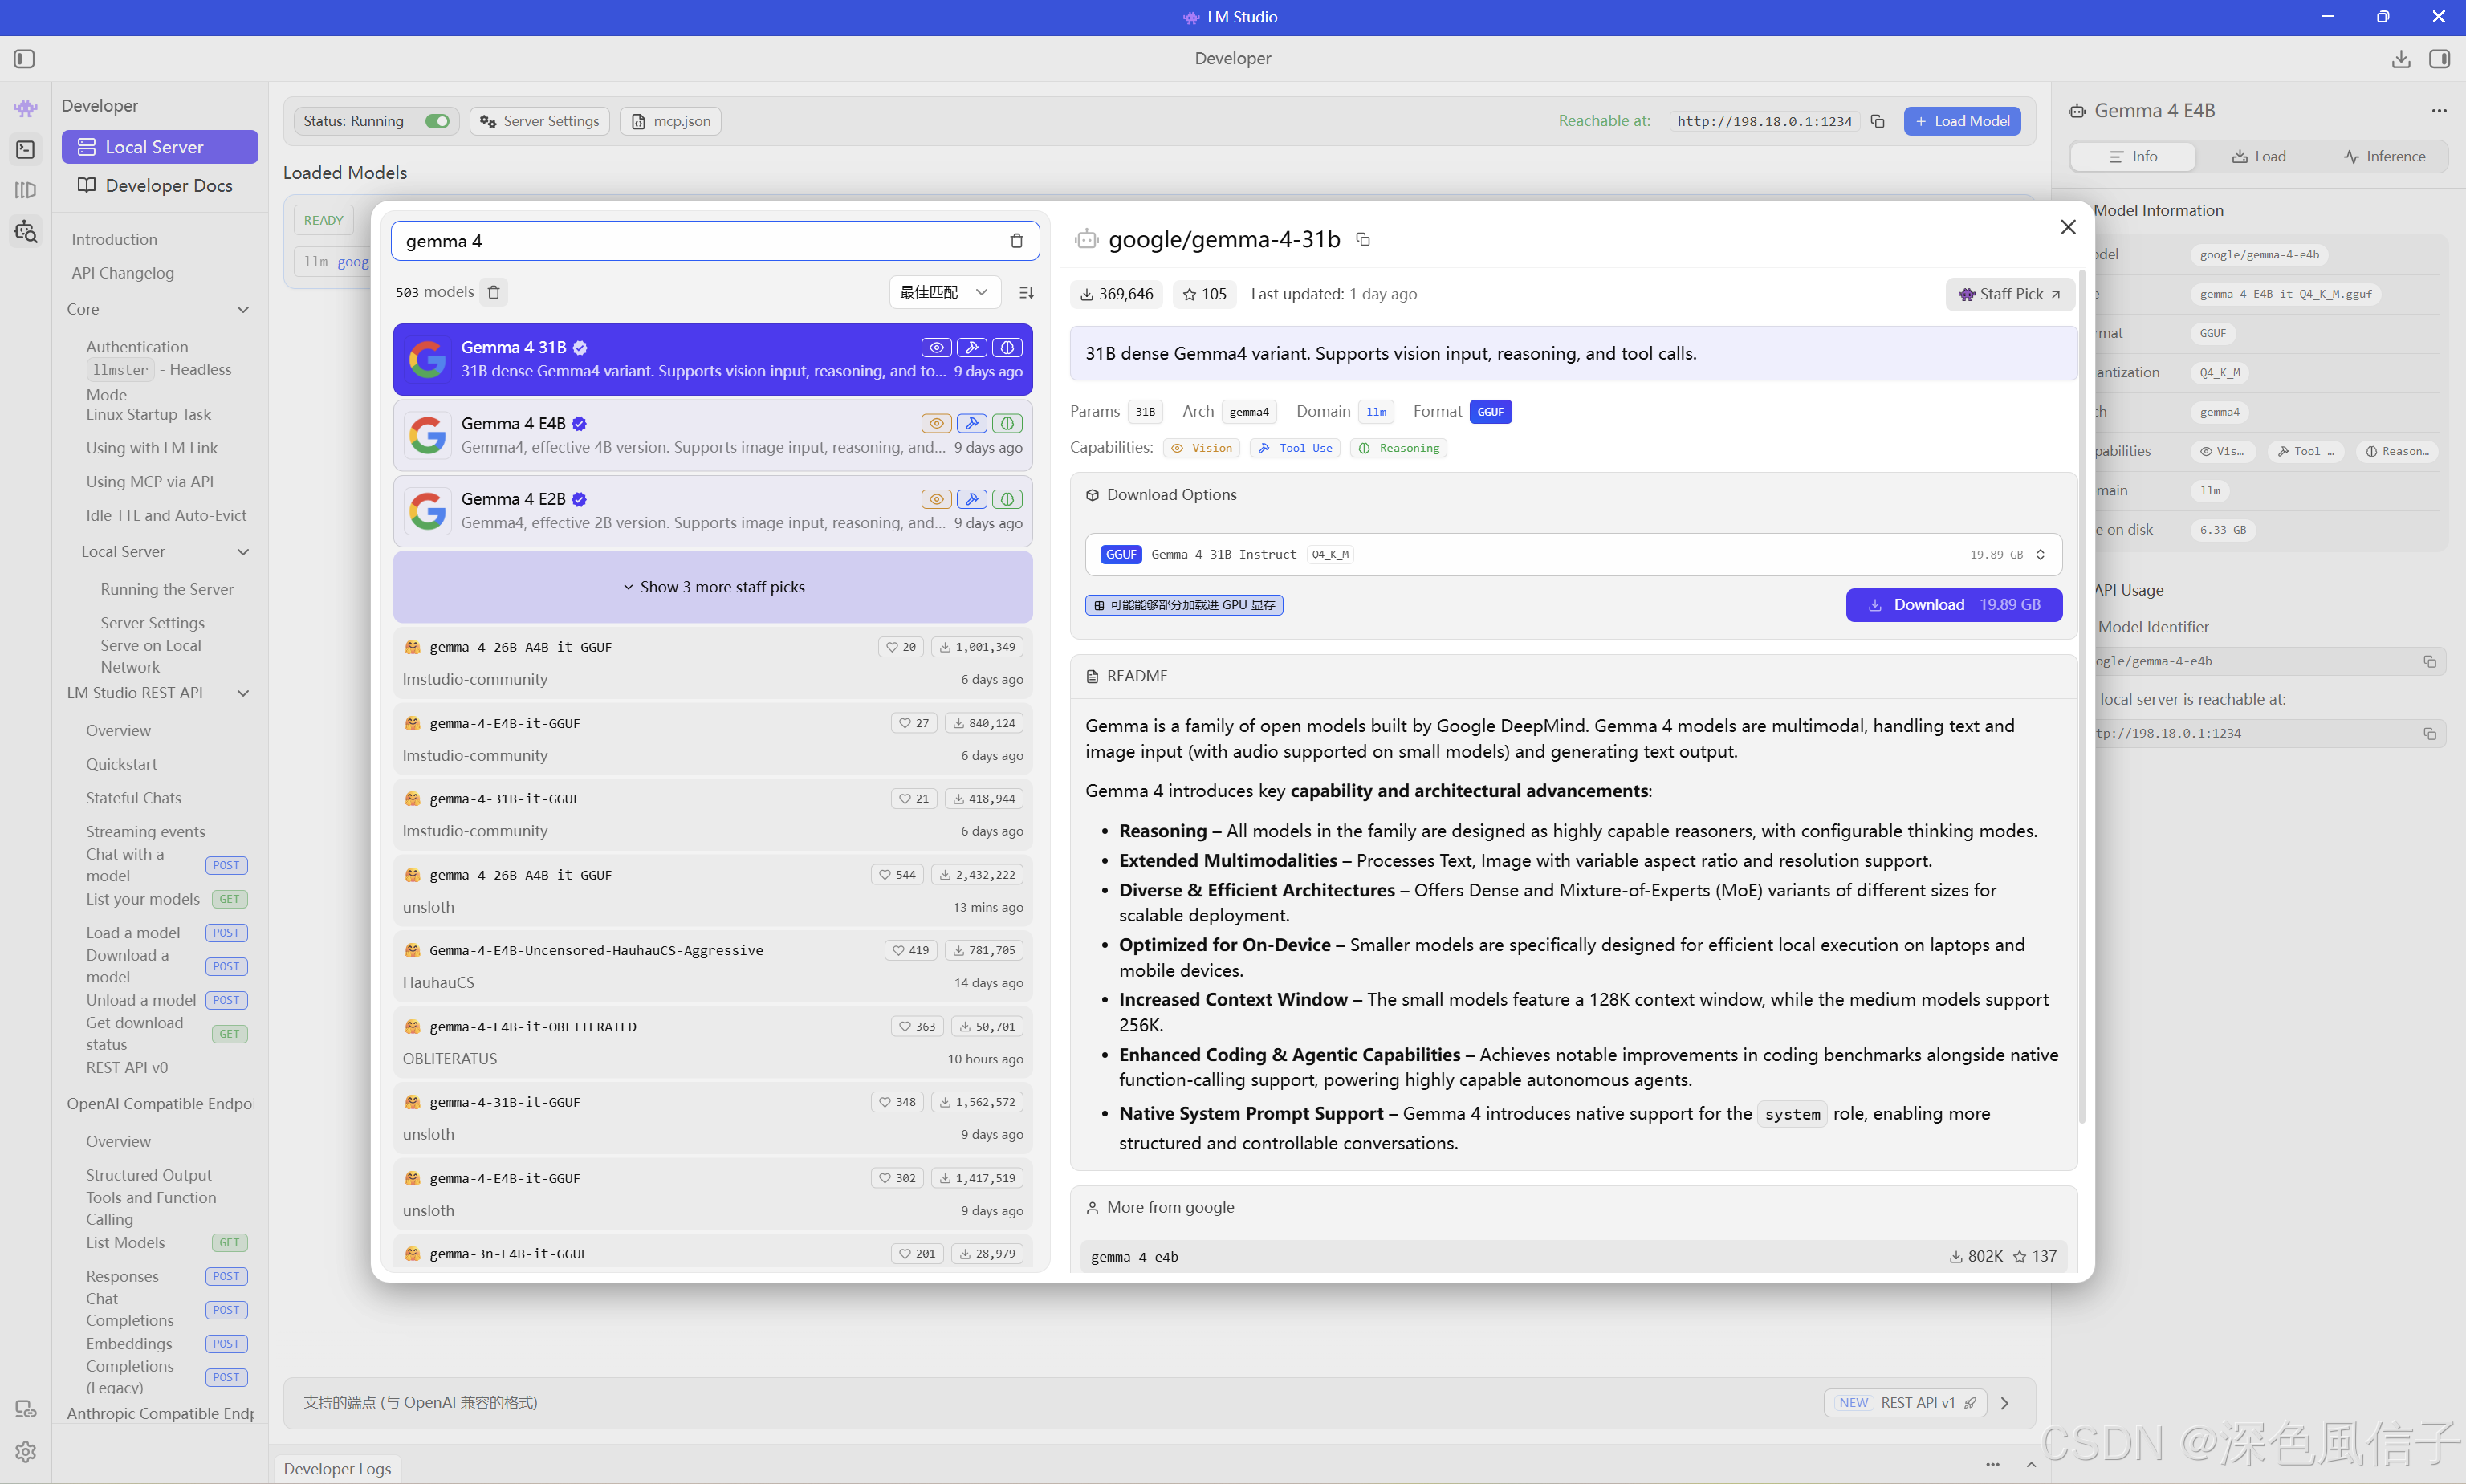Screen dimensions: 2466x1484
Task: Expand 'Show 3 more staff picks'
Action: [713, 587]
